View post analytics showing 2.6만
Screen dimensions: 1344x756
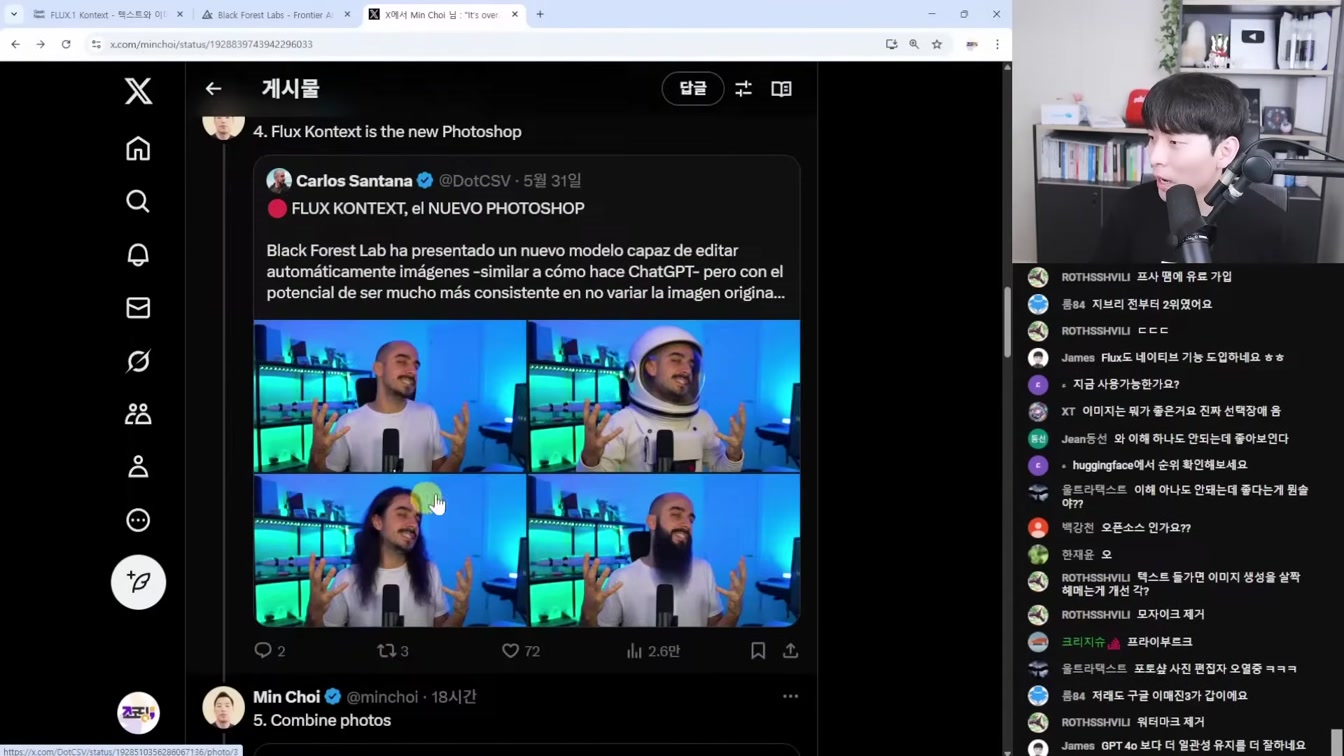click(x=653, y=651)
